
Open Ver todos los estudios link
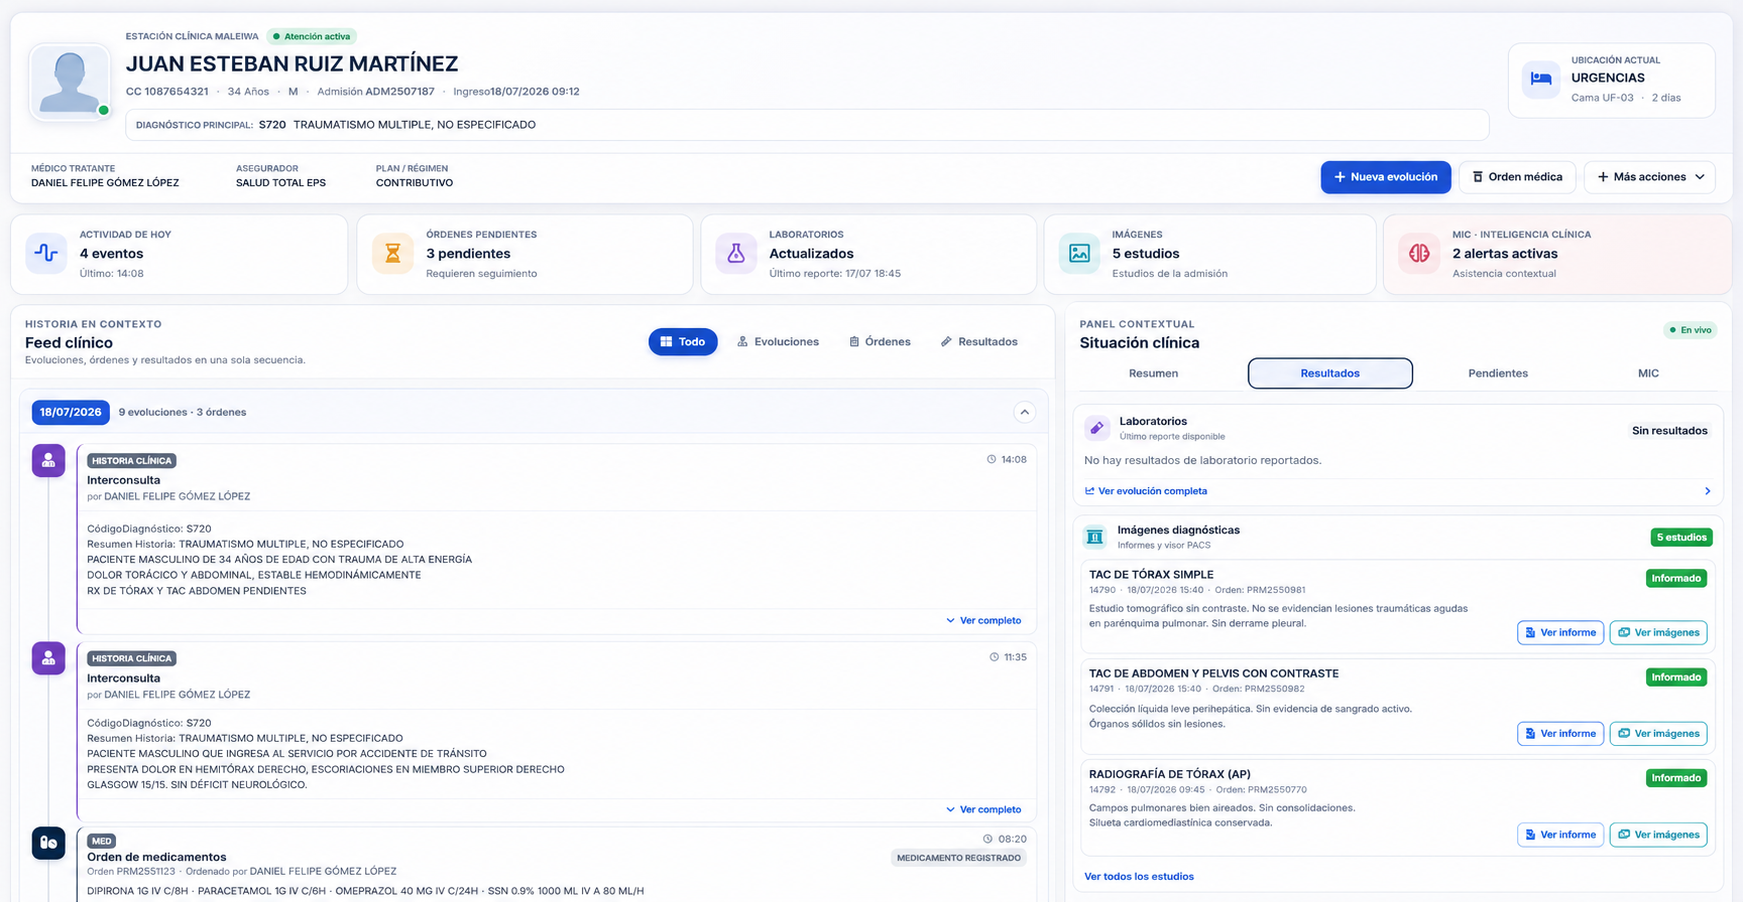click(1139, 877)
